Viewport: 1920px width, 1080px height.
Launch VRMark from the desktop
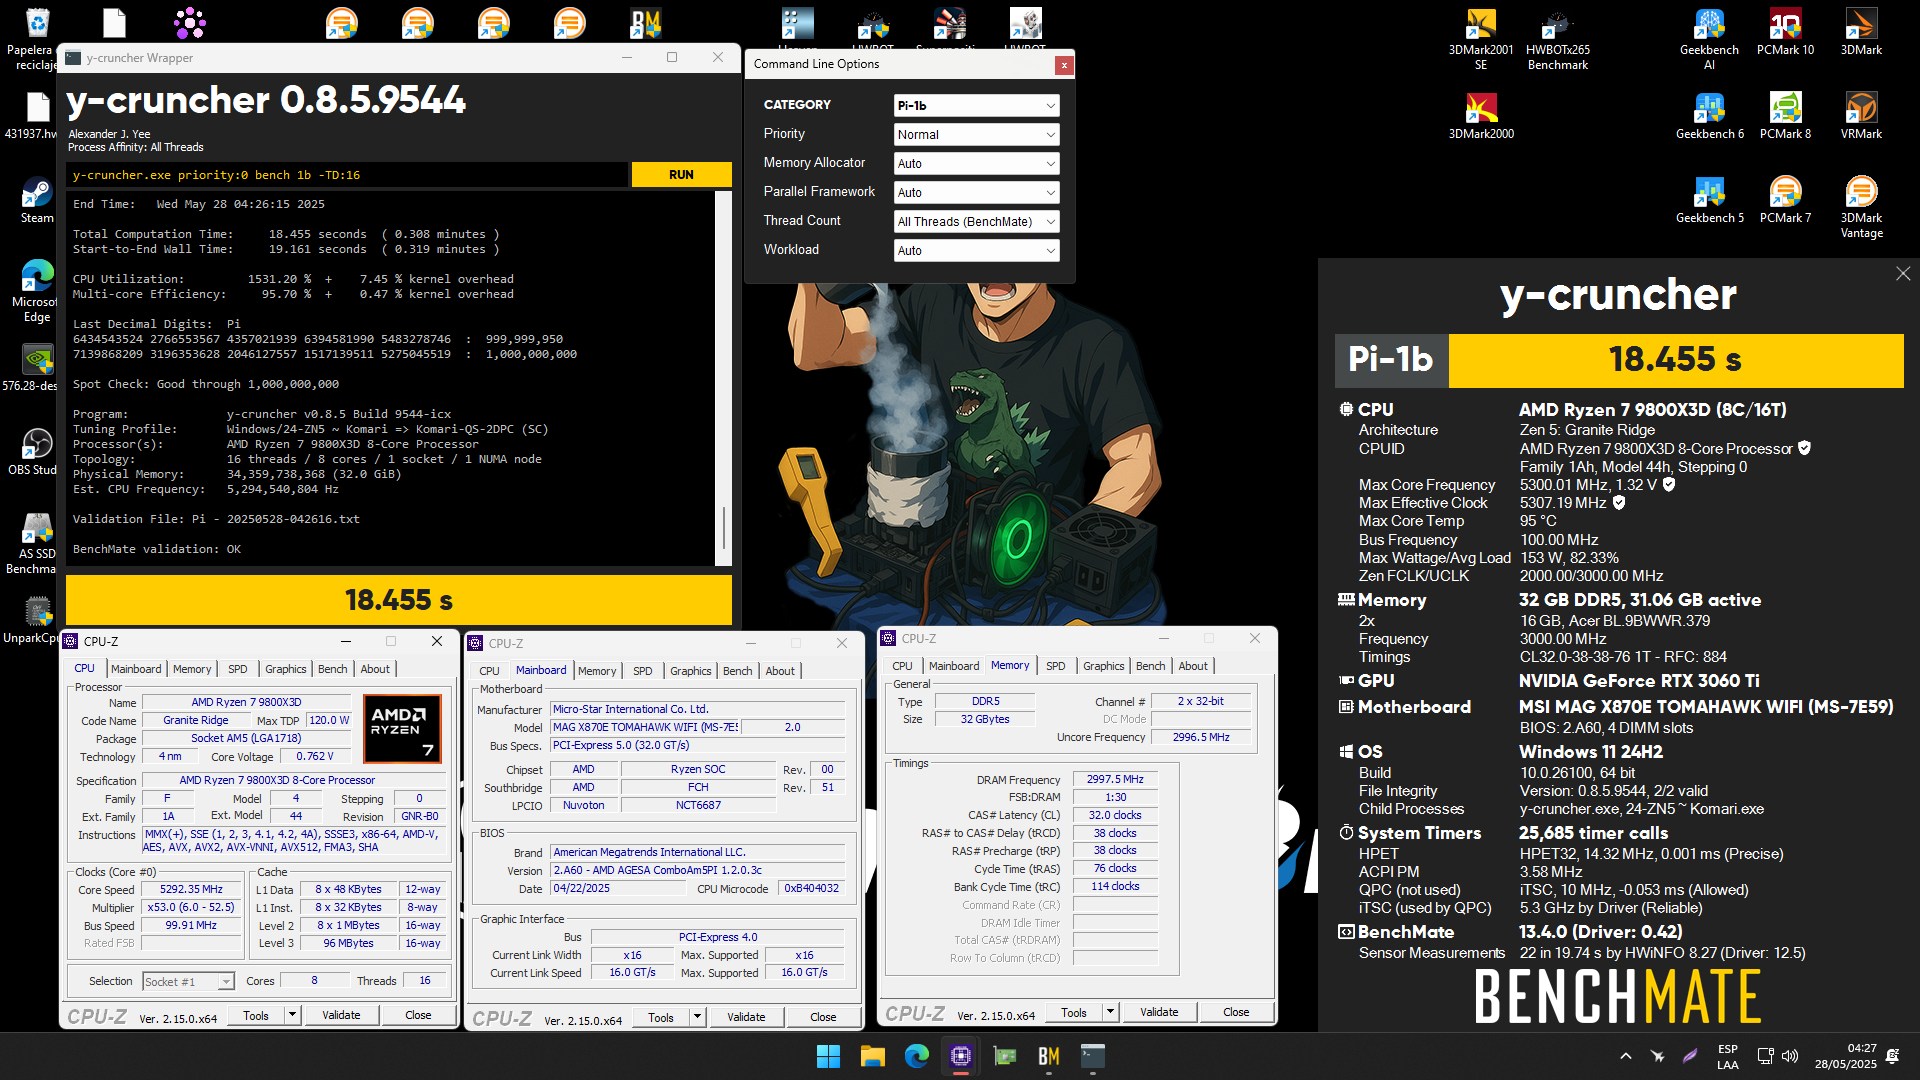pos(1861,116)
